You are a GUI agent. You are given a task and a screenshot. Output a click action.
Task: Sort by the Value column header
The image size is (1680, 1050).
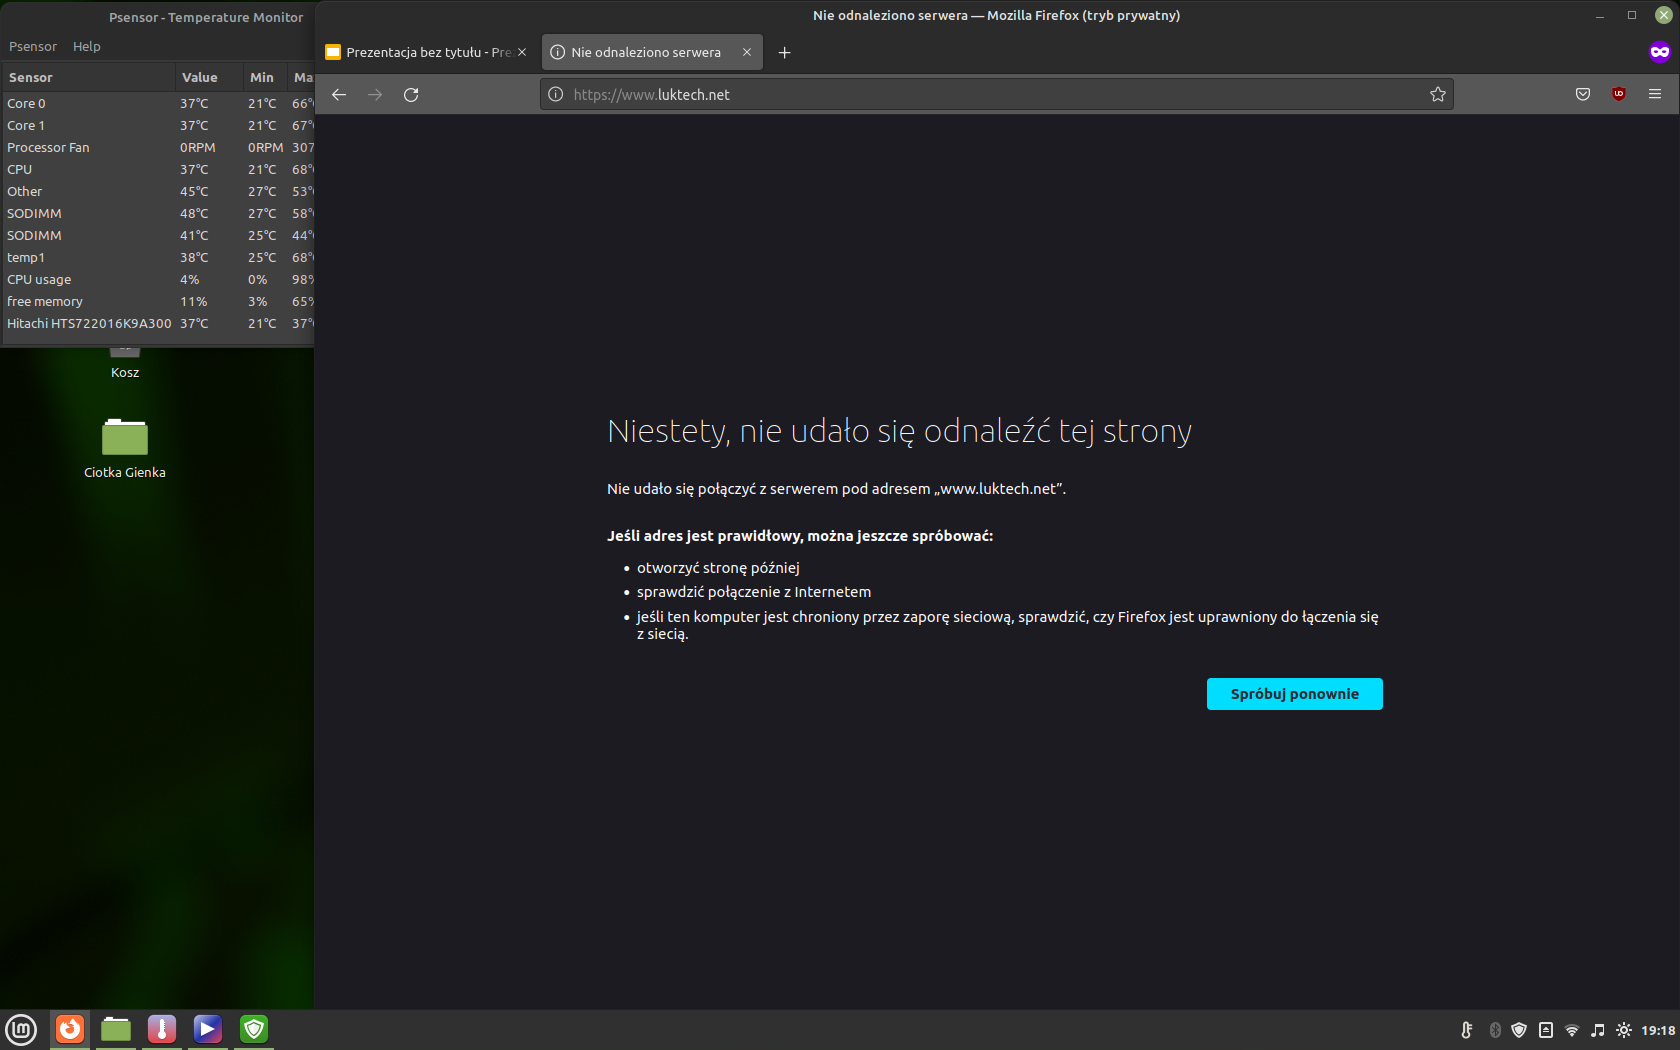click(200, 78)
